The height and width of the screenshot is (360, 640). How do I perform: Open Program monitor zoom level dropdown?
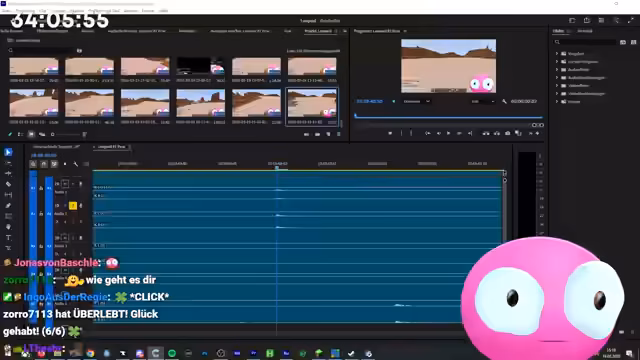point(416,101)
